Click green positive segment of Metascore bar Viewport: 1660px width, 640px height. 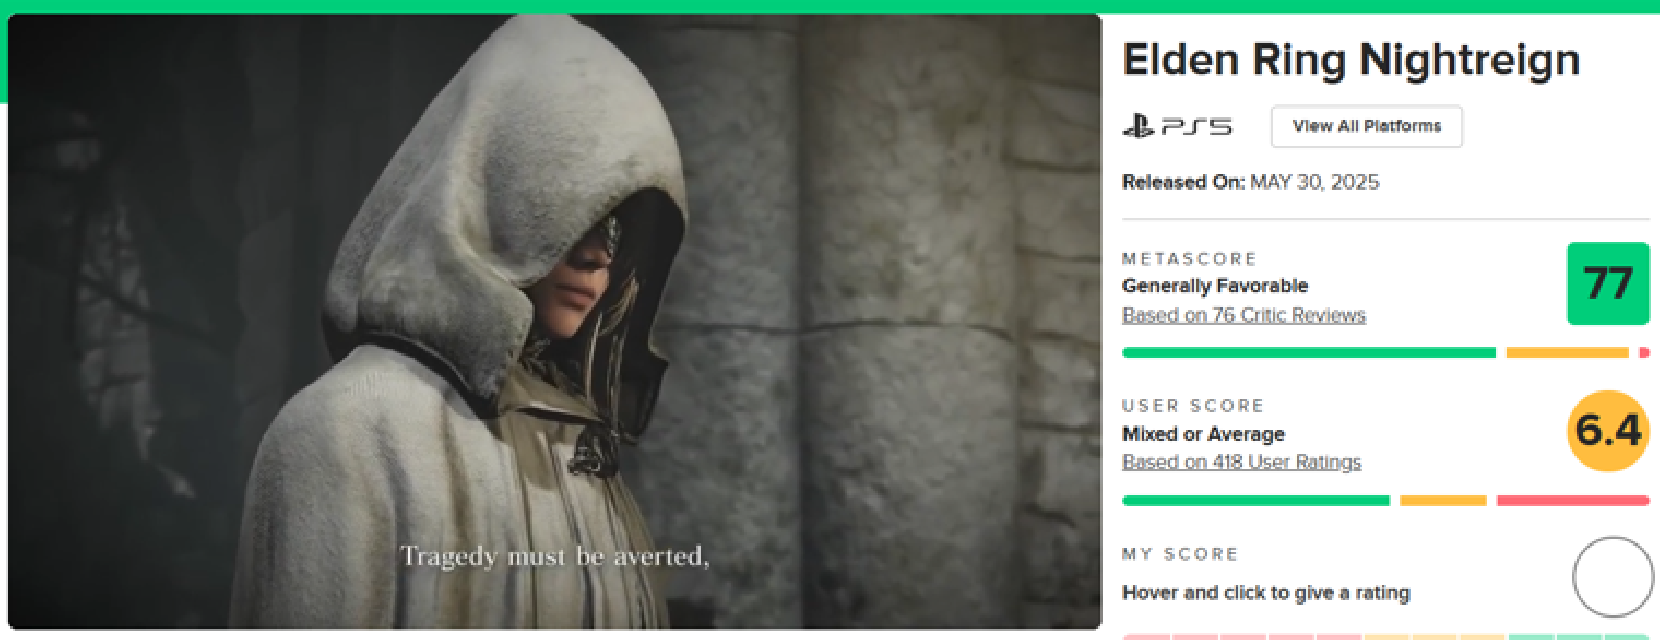tap(1309, 352)
